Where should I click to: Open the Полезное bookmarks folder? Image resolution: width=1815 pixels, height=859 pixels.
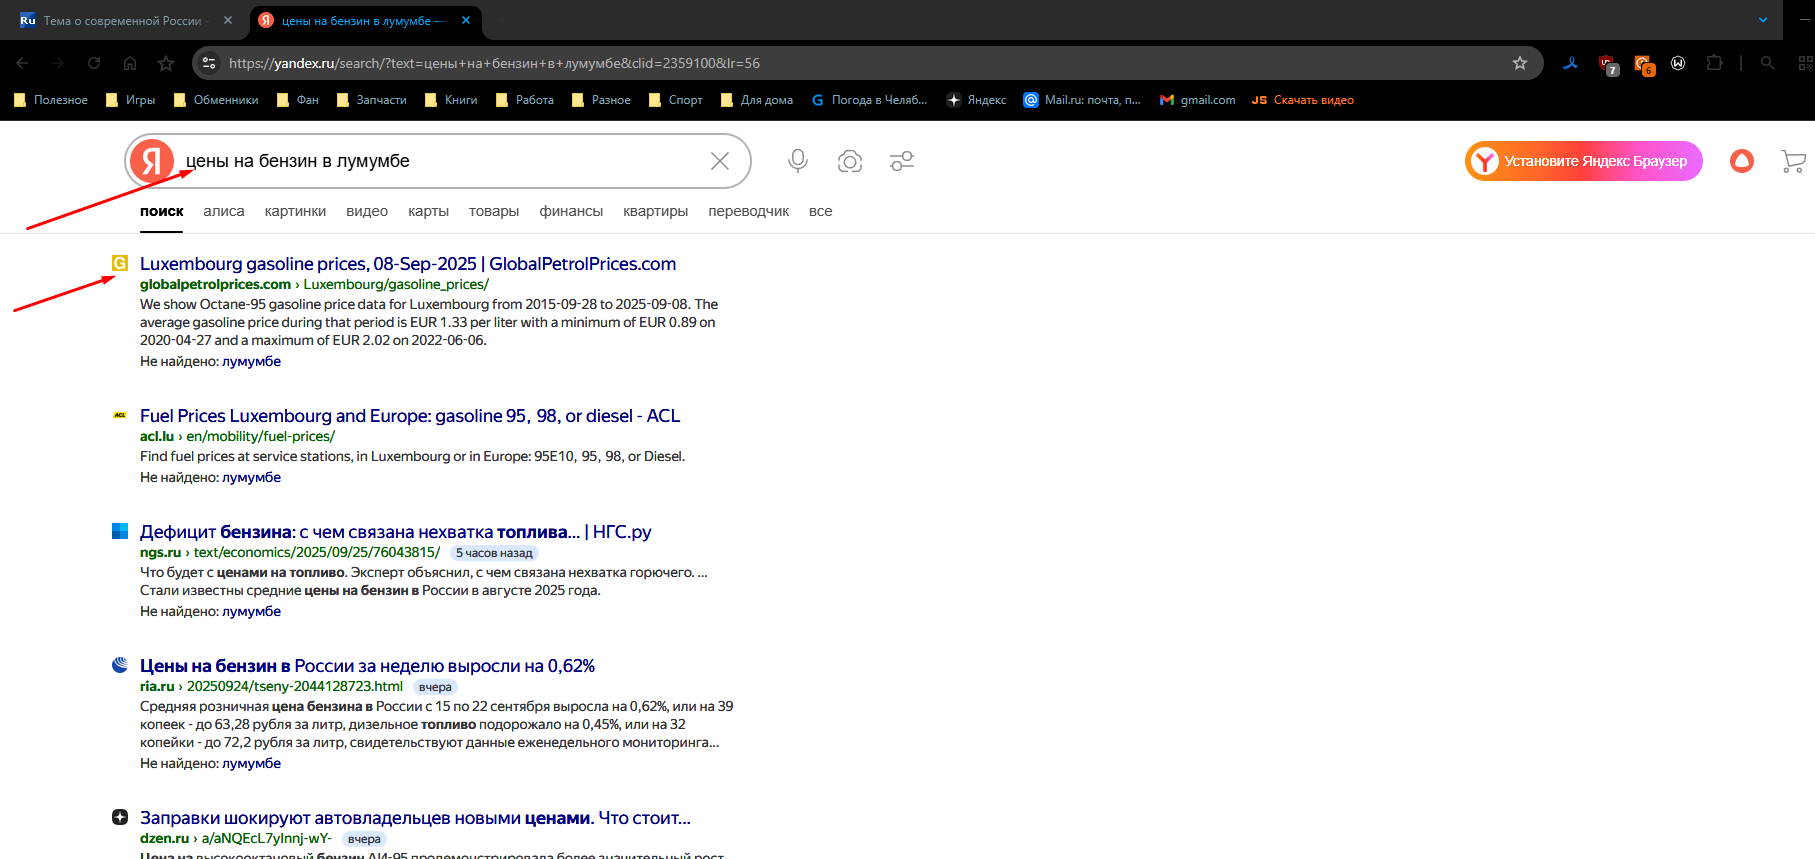click(51, 100)
